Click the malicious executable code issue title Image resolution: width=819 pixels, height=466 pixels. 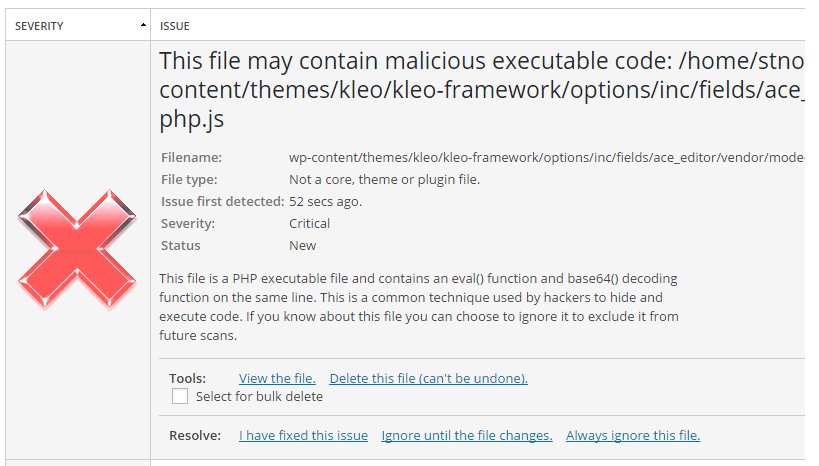coord(482,90)
